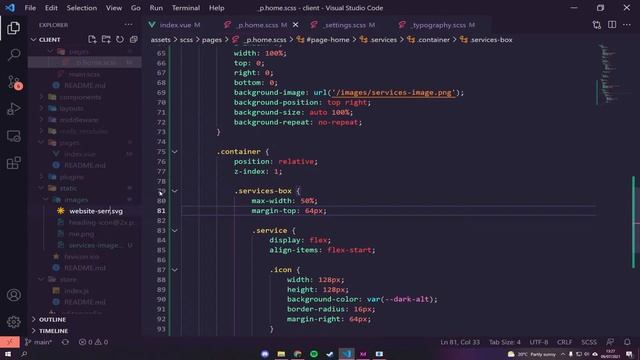The width and height of the screenshot is (640, 360).
Task: Open the Go menu
Action: [136, 8]
